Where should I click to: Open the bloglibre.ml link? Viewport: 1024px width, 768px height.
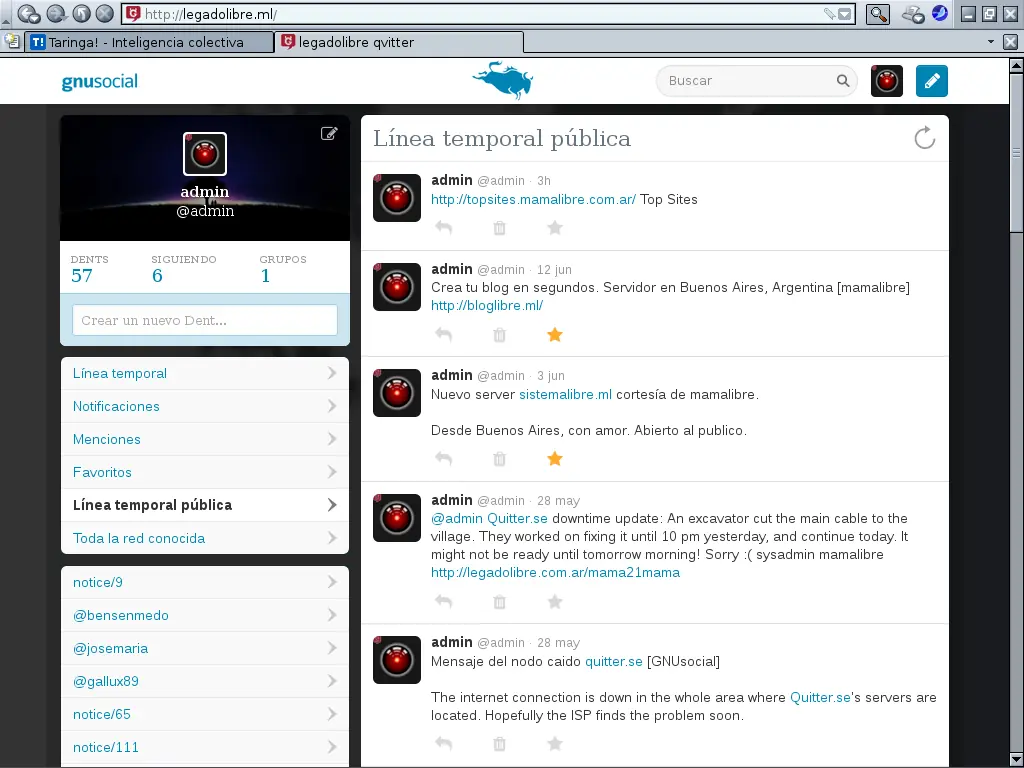point(487,306)
